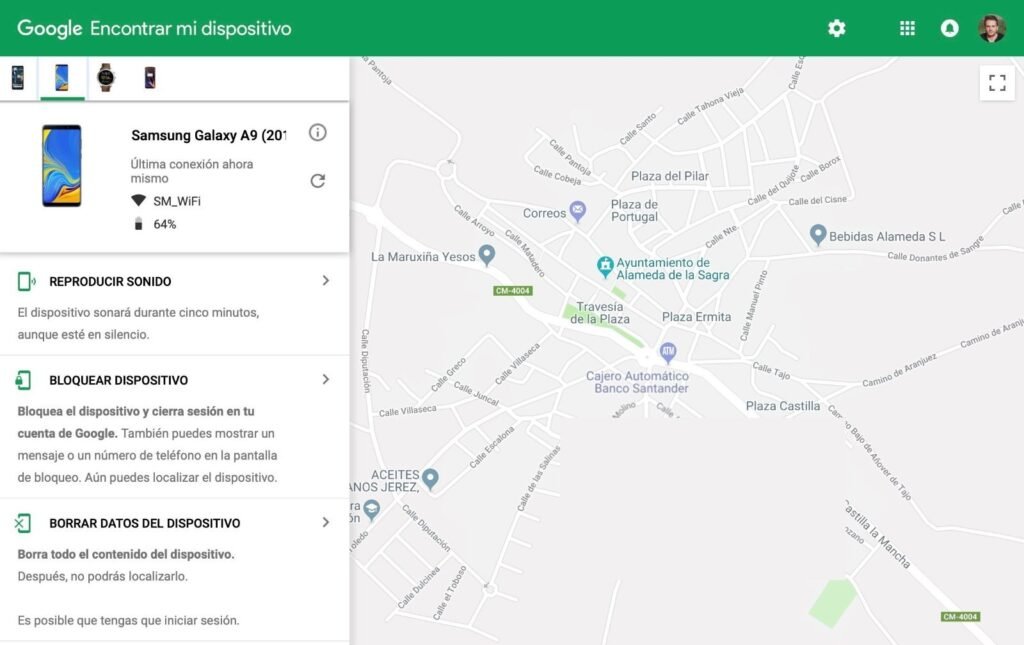Expand the Bloquear Dispositivo chevron
1024x645 pixels.
[325, 380]
